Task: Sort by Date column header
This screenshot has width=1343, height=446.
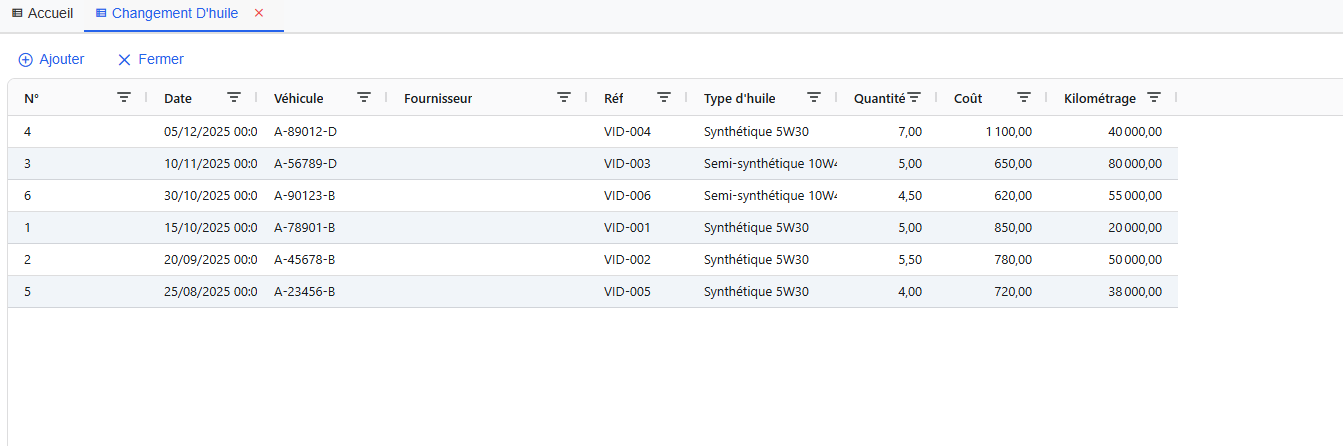Action: [x=178, y=98]
